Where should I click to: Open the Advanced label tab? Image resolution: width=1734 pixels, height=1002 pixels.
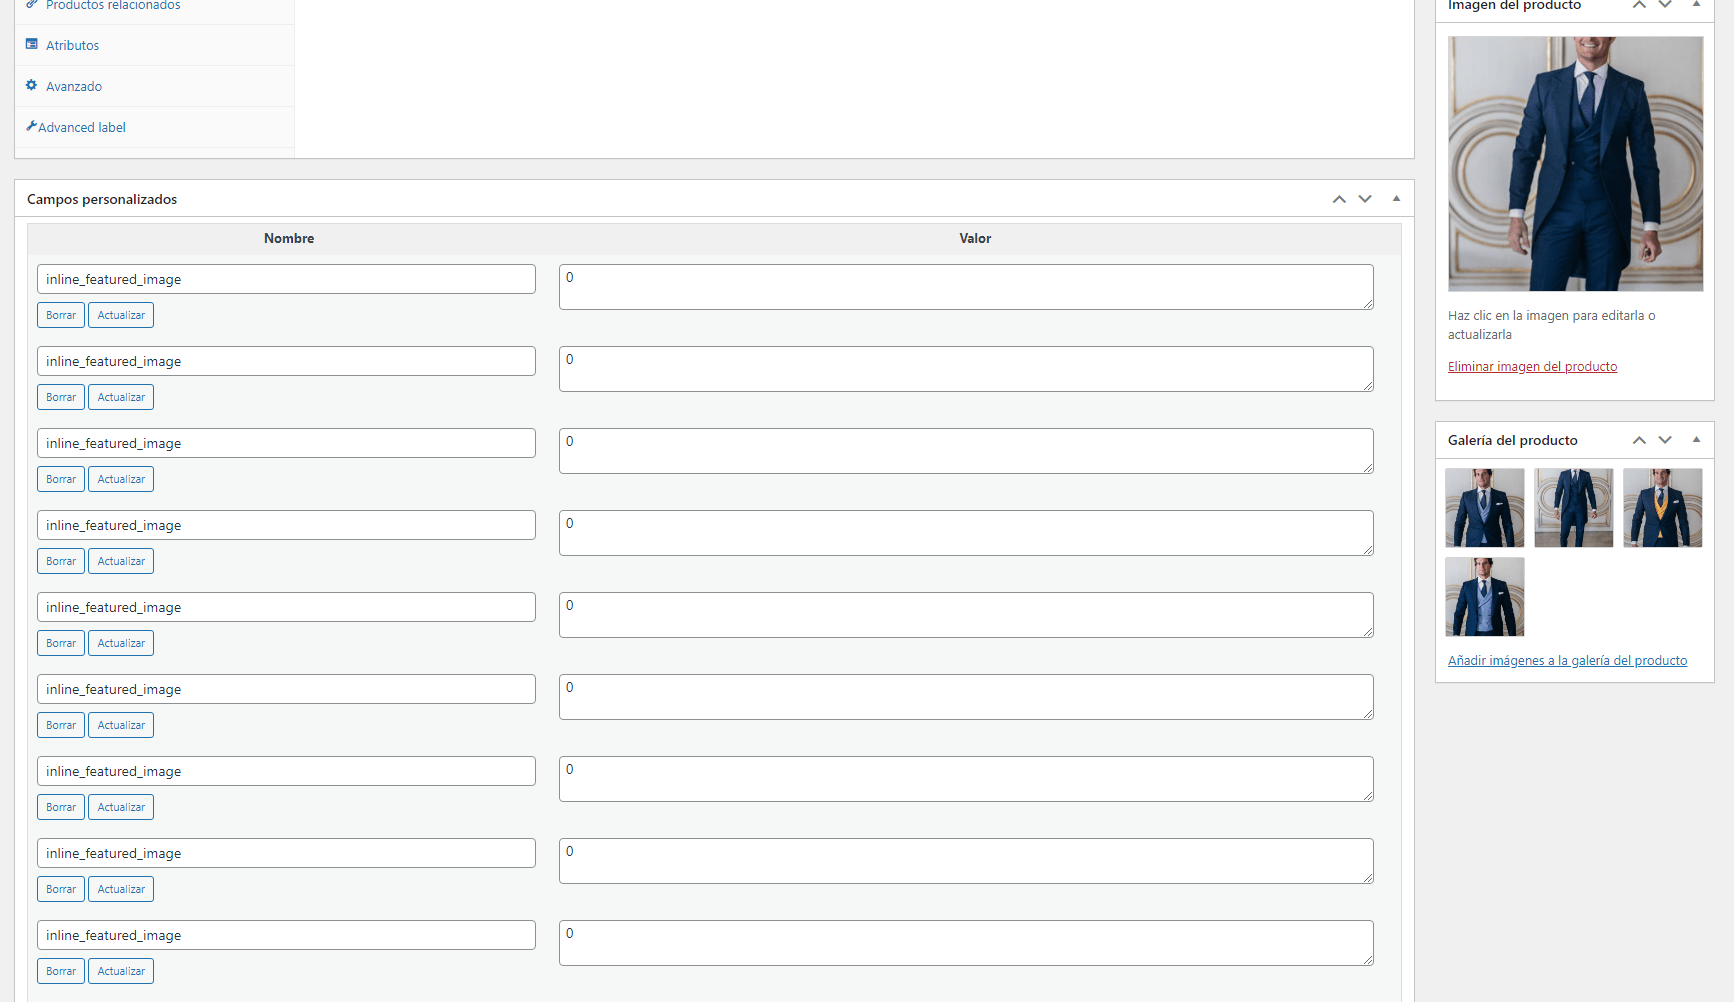pyautogui.click(x=155, y=127)
